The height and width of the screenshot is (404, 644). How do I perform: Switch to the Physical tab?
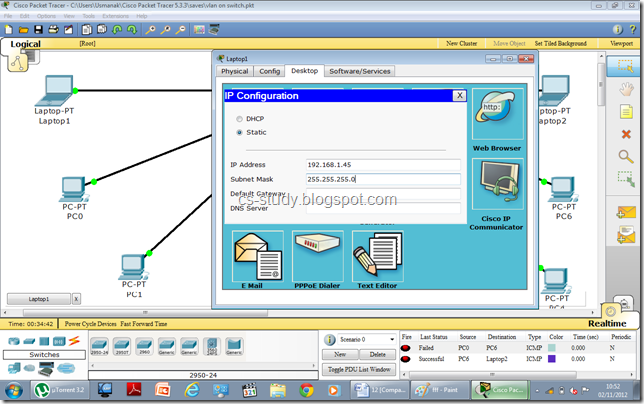tap(235, 71)
